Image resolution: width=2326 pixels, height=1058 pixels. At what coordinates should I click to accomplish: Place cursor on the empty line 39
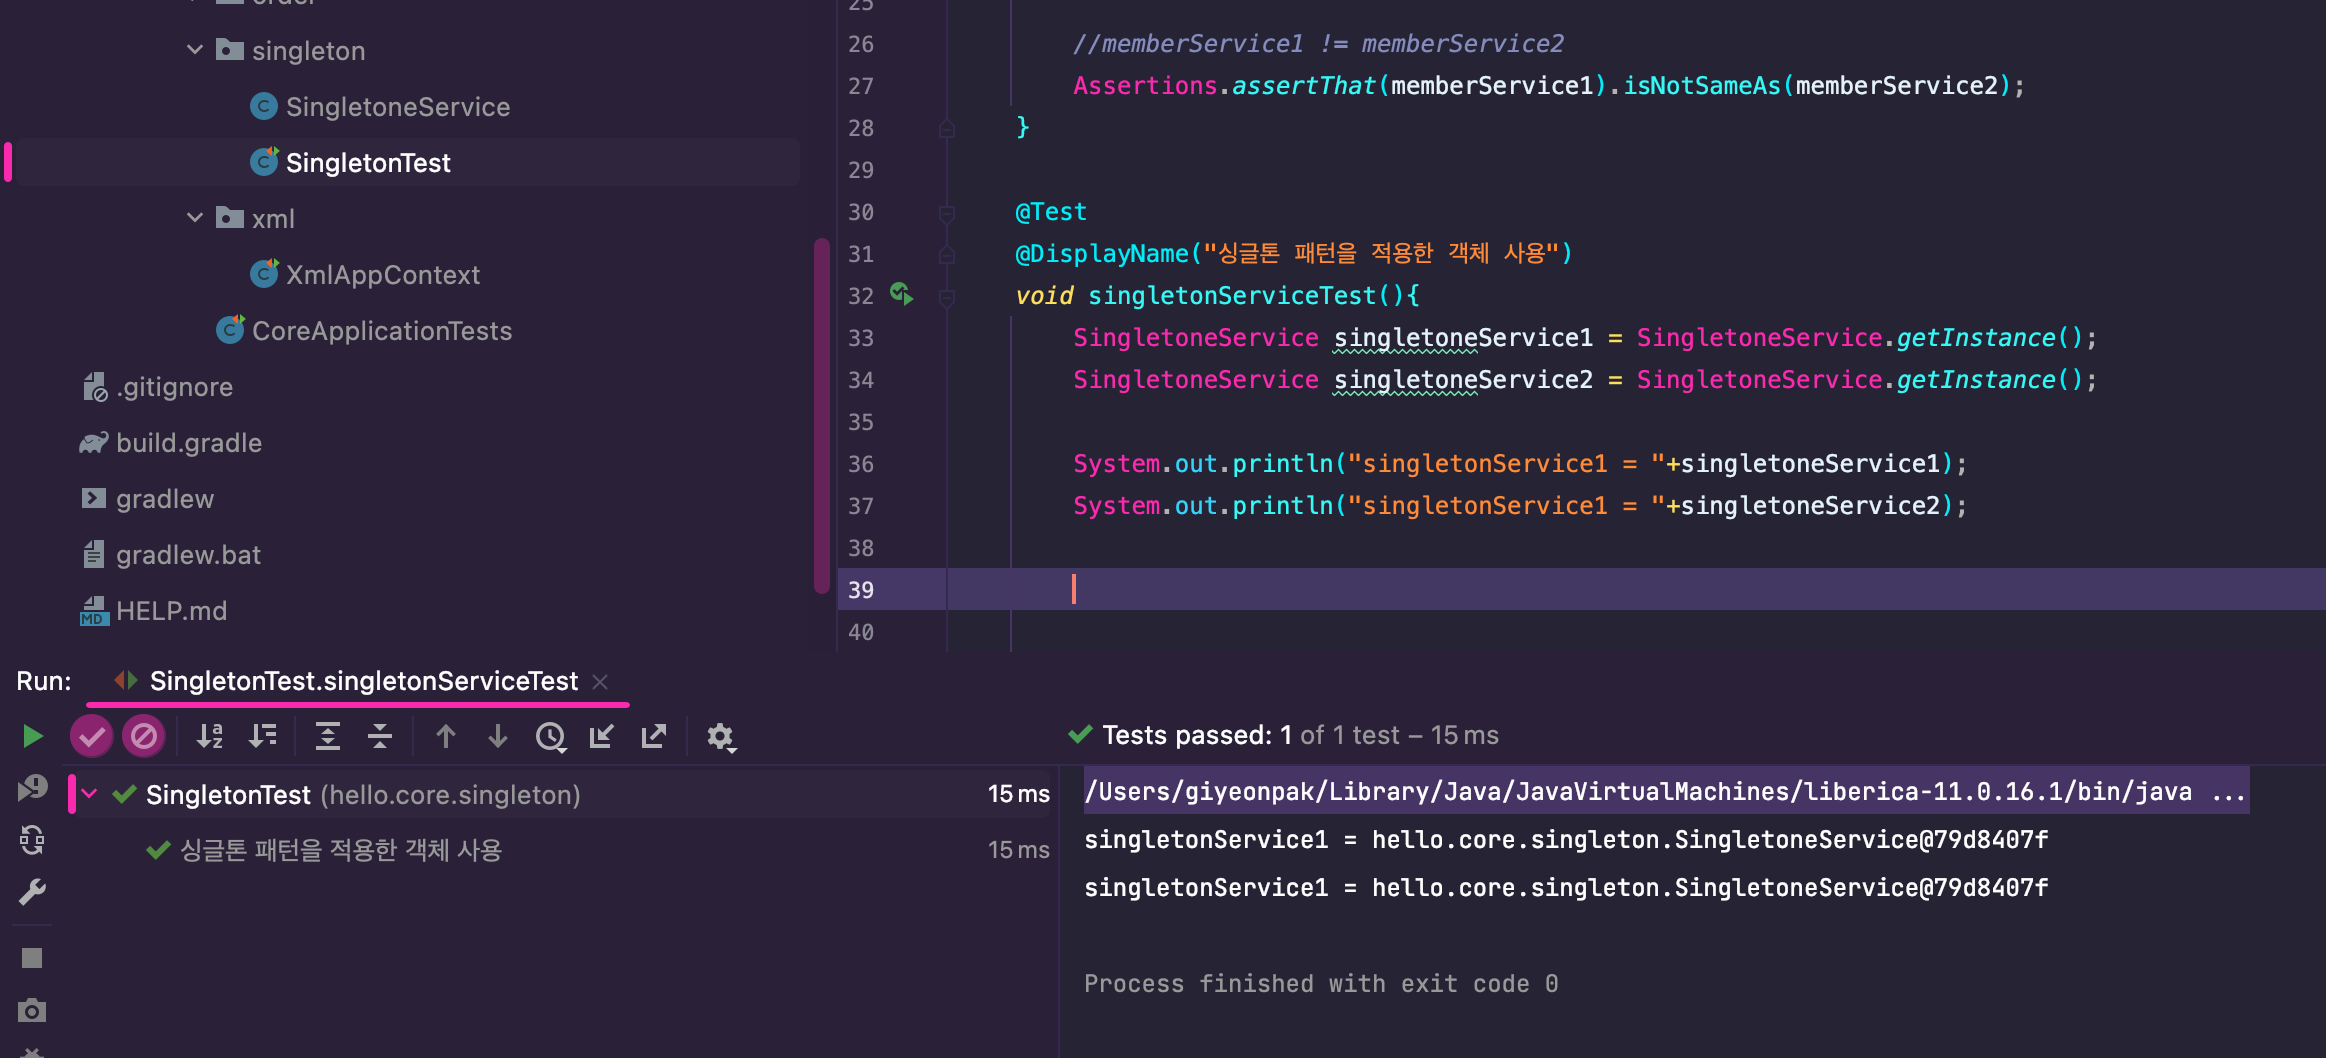pos(1636,590)
